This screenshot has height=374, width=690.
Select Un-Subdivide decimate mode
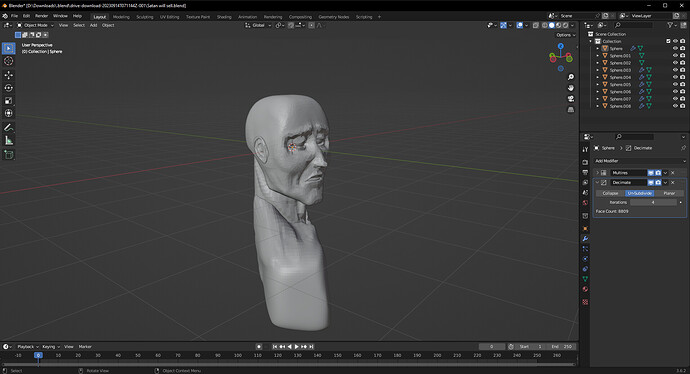point(640,193)
